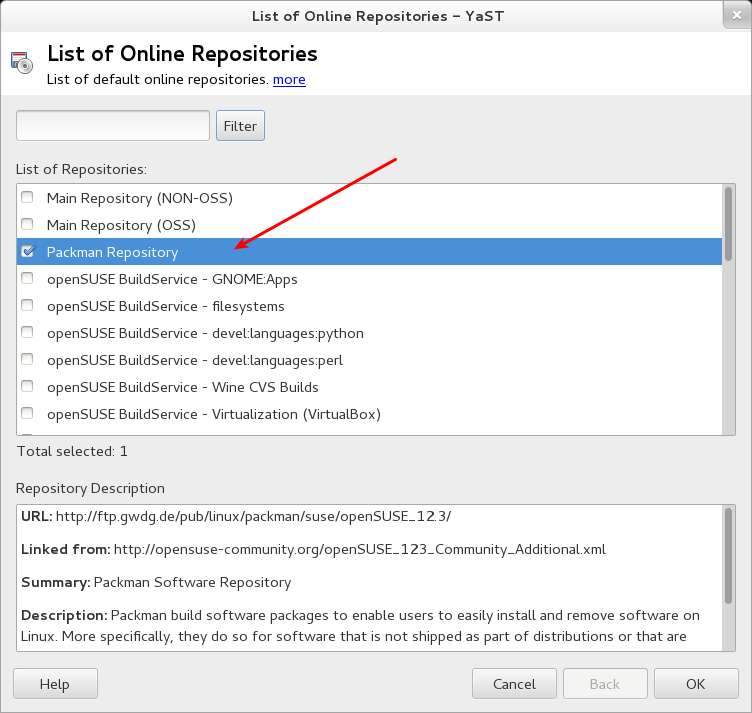Select the 'Main Repository (OSS)' row text

(121, 225)
